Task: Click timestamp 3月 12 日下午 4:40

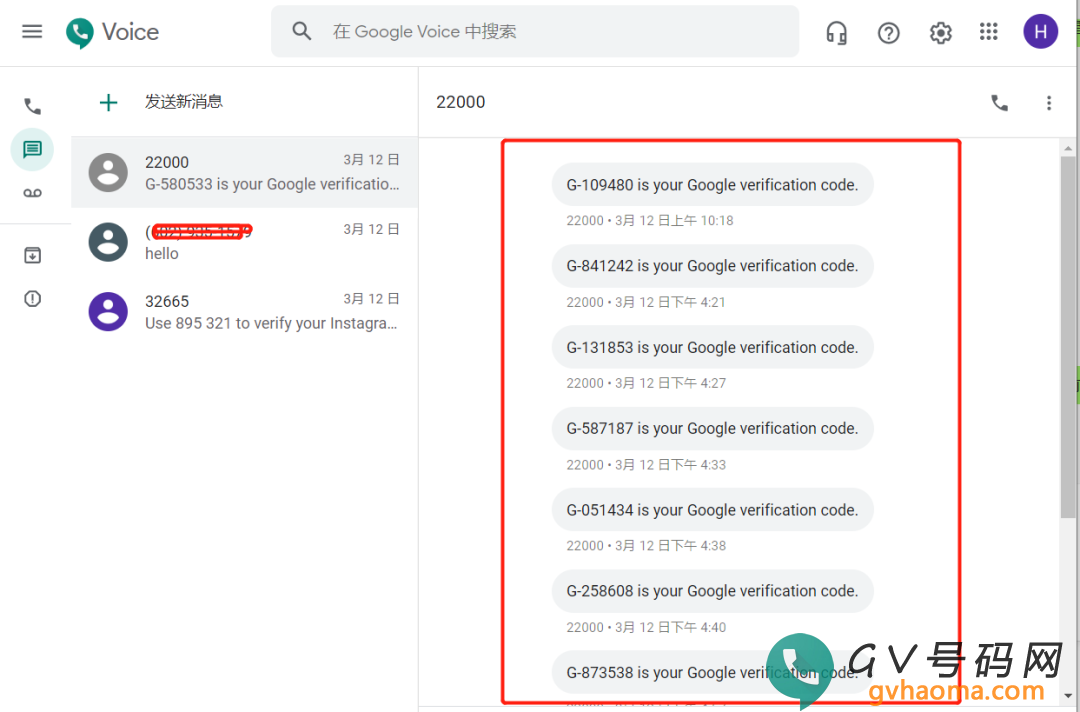Action: (x=670, y=627)
